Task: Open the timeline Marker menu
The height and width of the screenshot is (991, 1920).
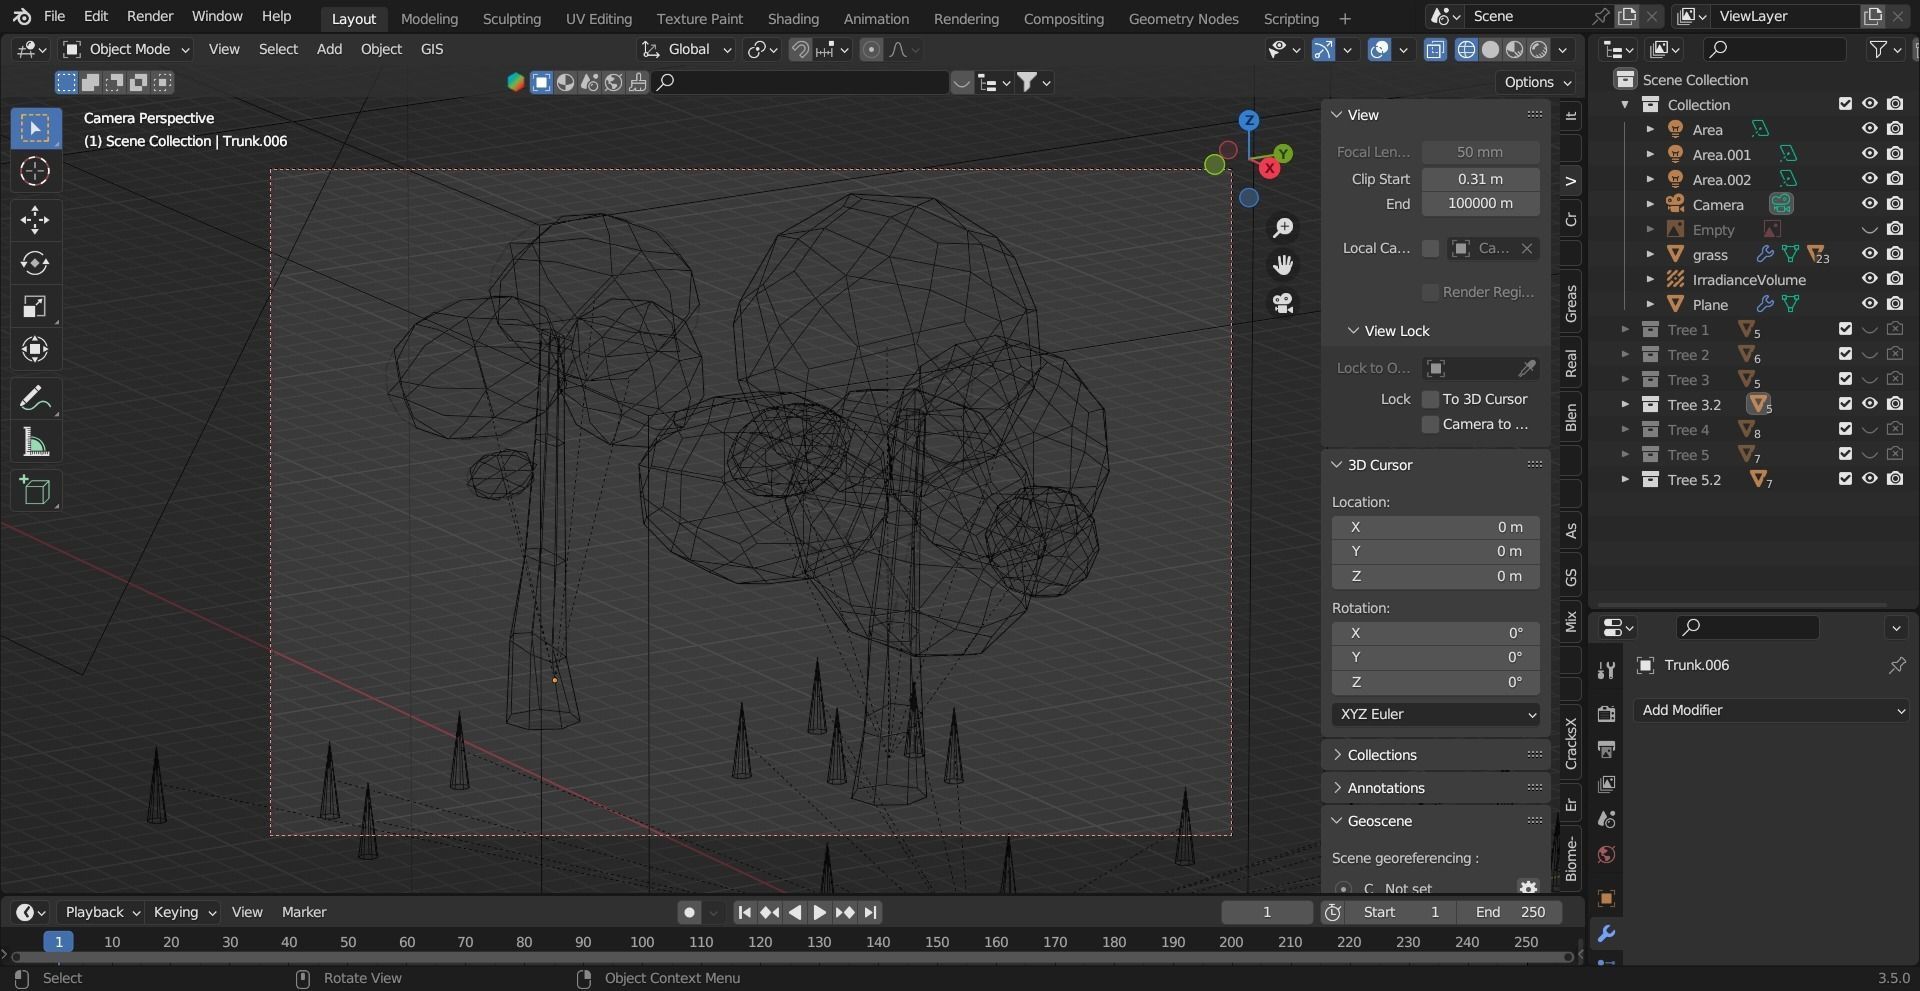Action: 304,912
